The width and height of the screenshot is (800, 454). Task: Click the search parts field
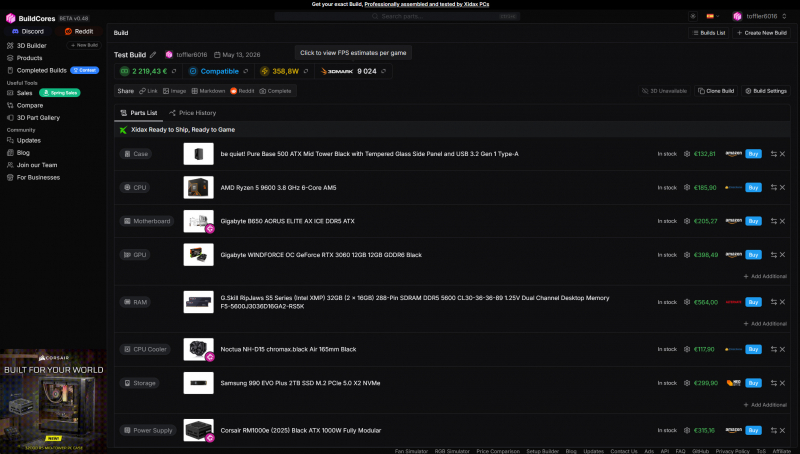397,16
